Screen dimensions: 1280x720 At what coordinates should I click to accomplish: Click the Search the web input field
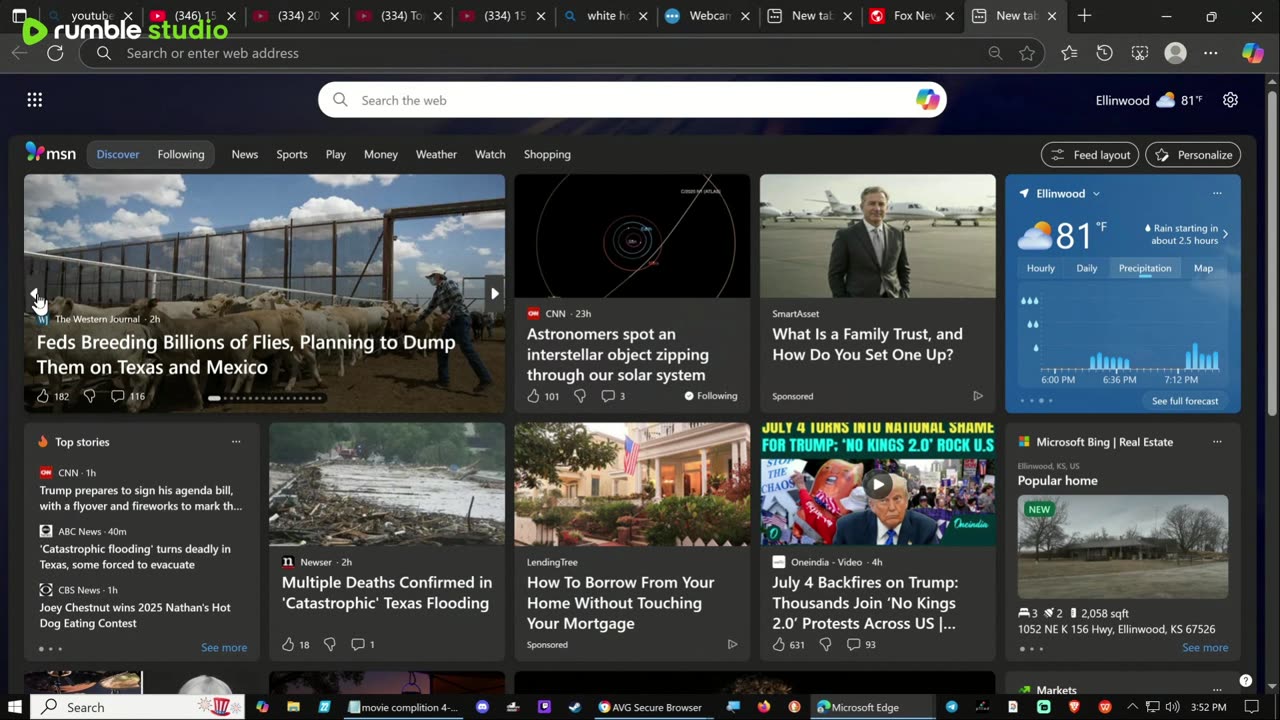coord(632,100)
